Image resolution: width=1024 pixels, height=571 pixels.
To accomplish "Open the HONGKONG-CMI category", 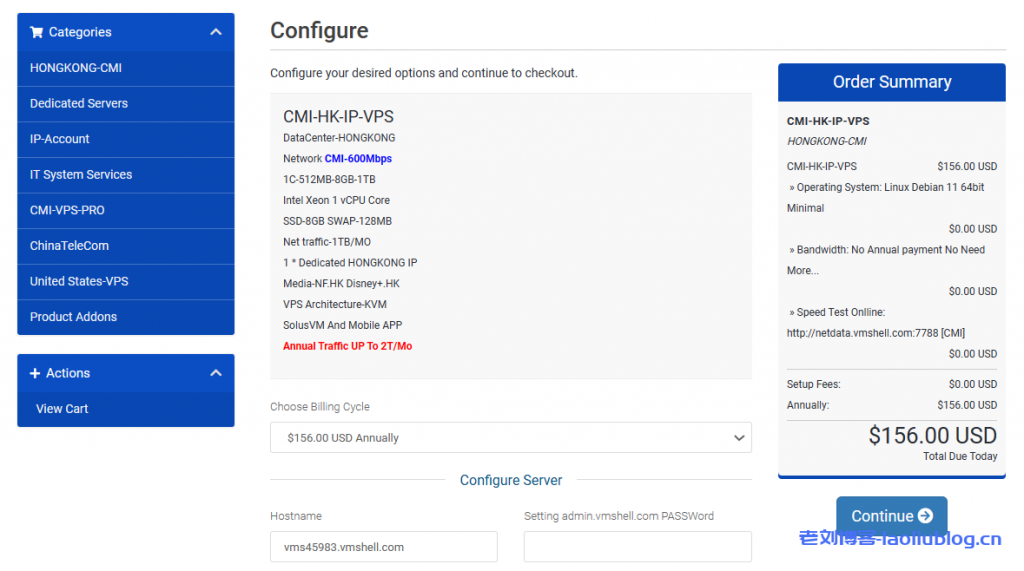I will point(76,68).
